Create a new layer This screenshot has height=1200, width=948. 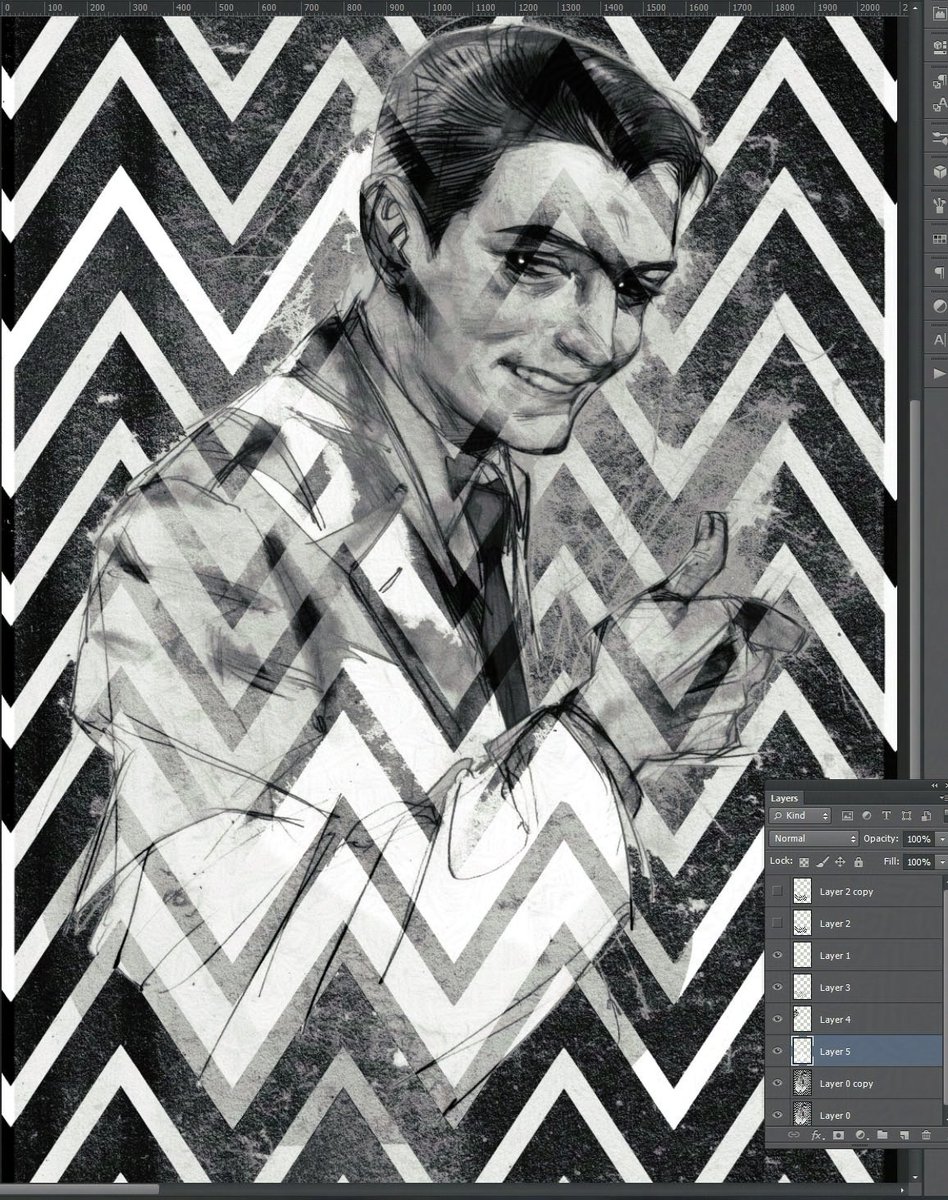904,1135
